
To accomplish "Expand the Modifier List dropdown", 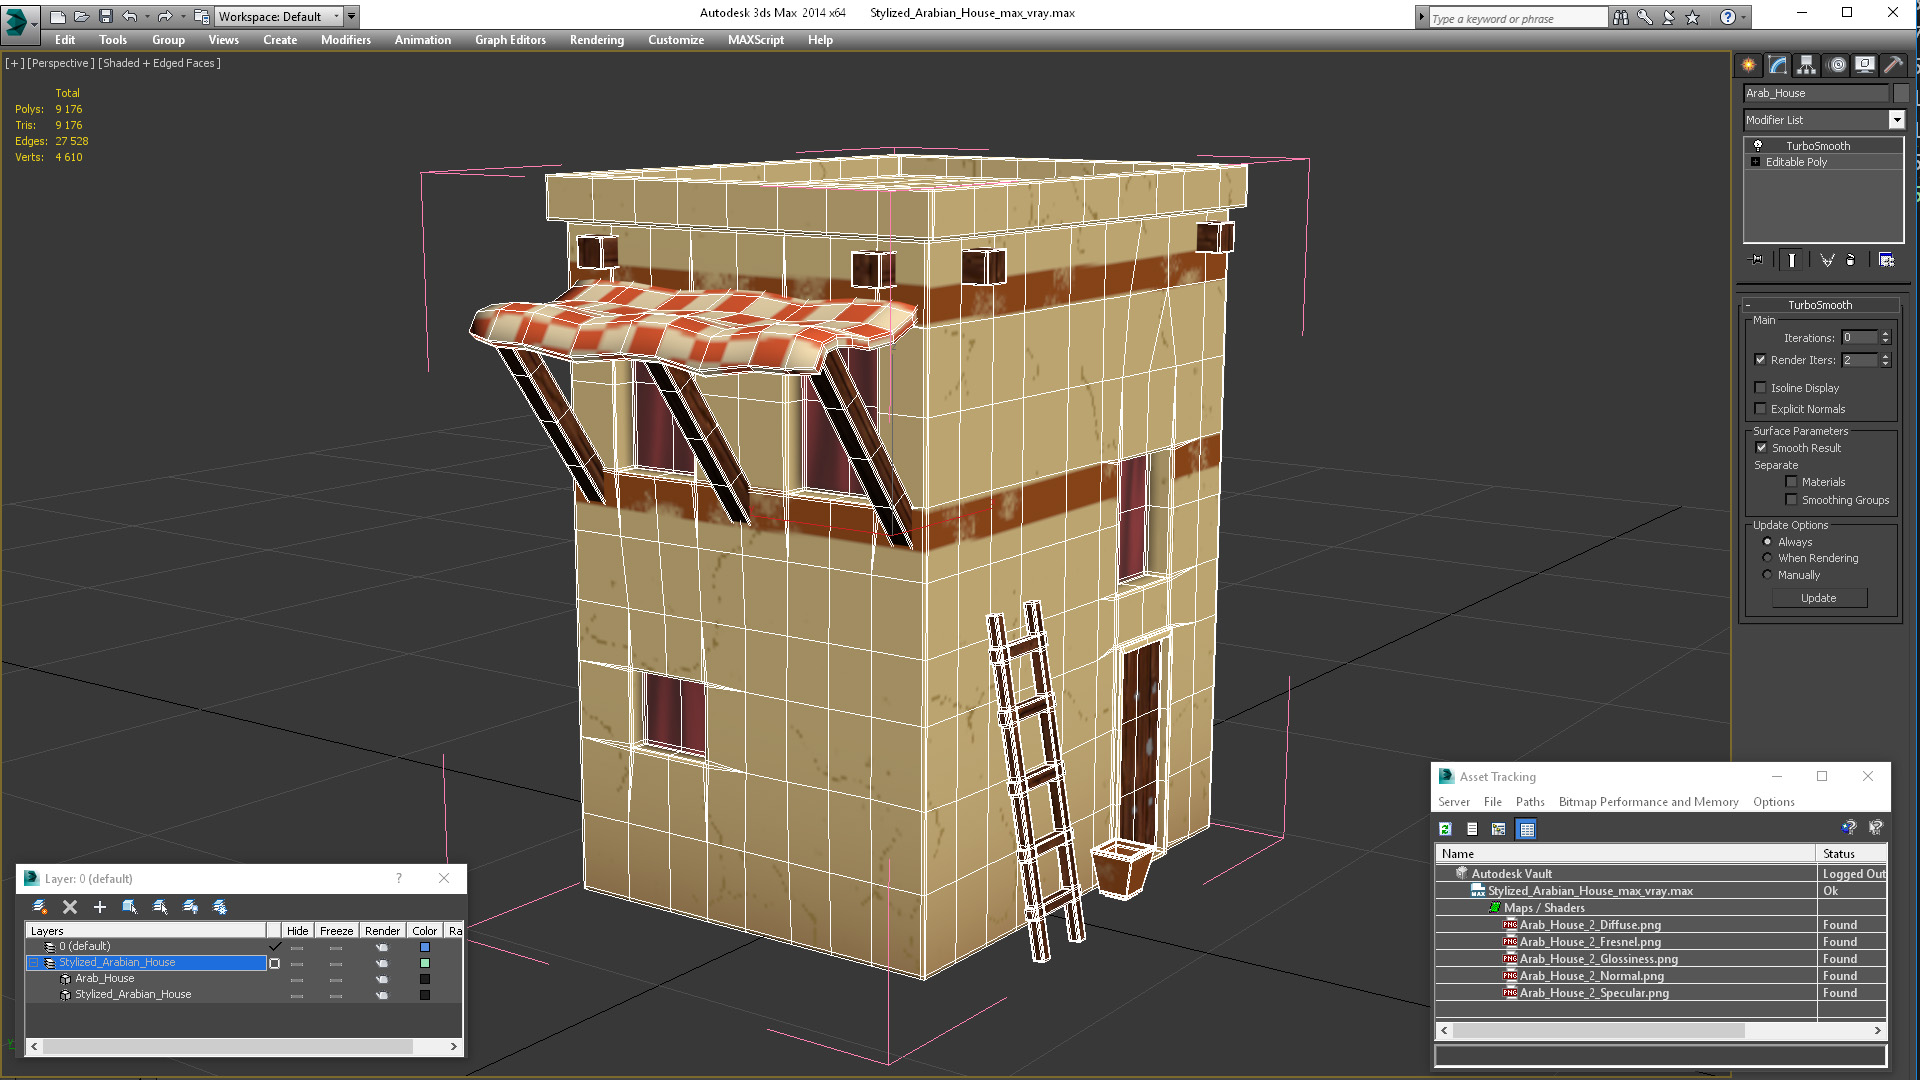I will (x=1894, y=119).
